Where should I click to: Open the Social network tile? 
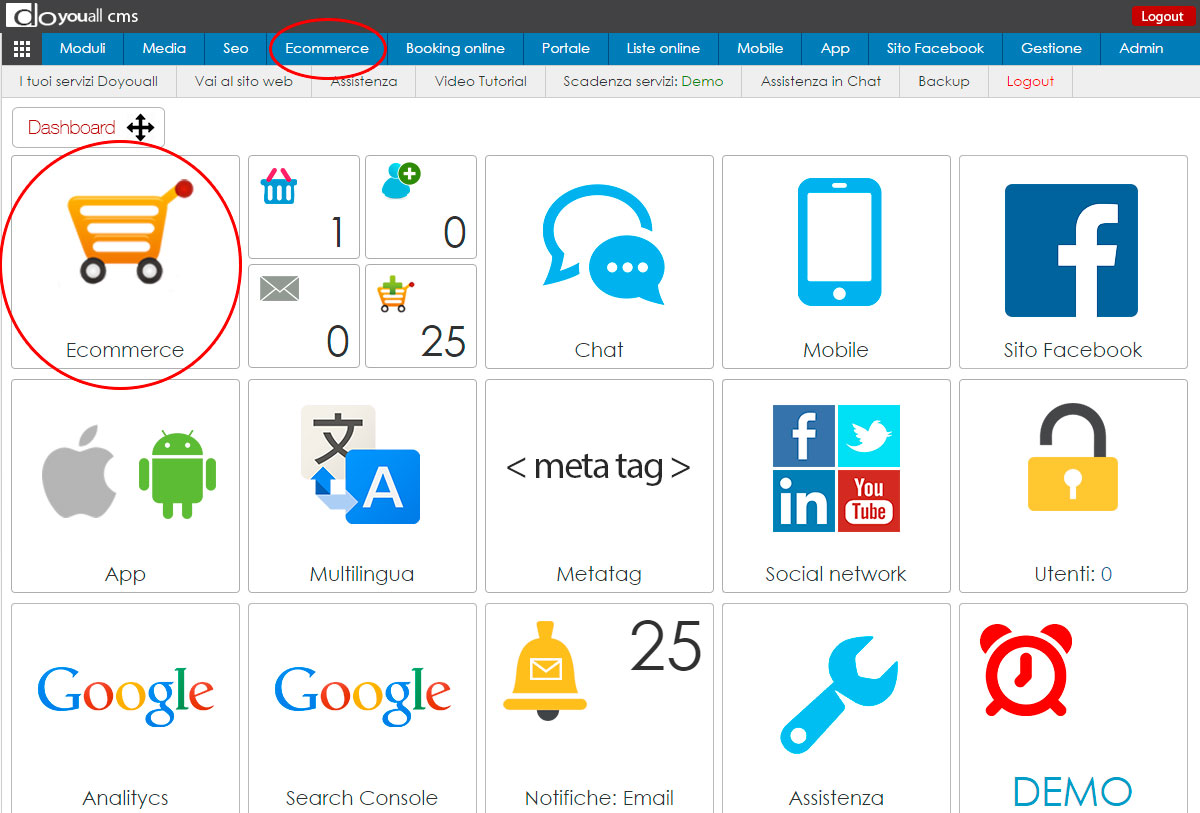click(836, 486)
